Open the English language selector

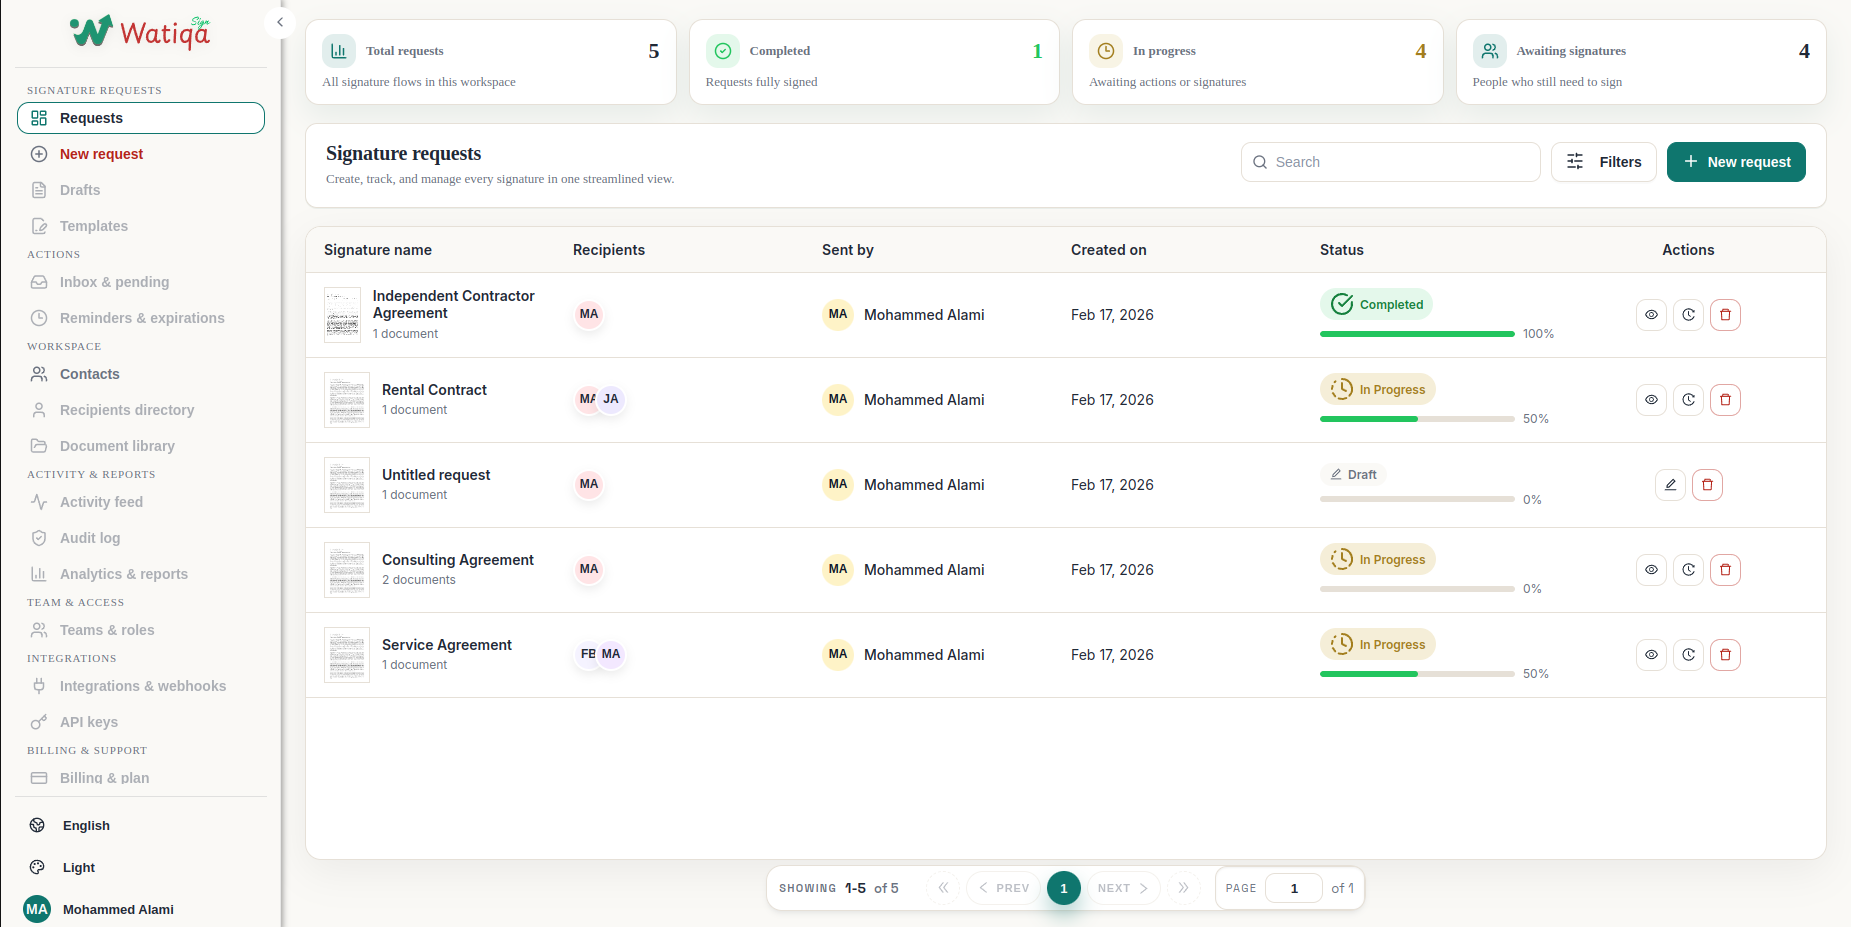tap(86, 825)
